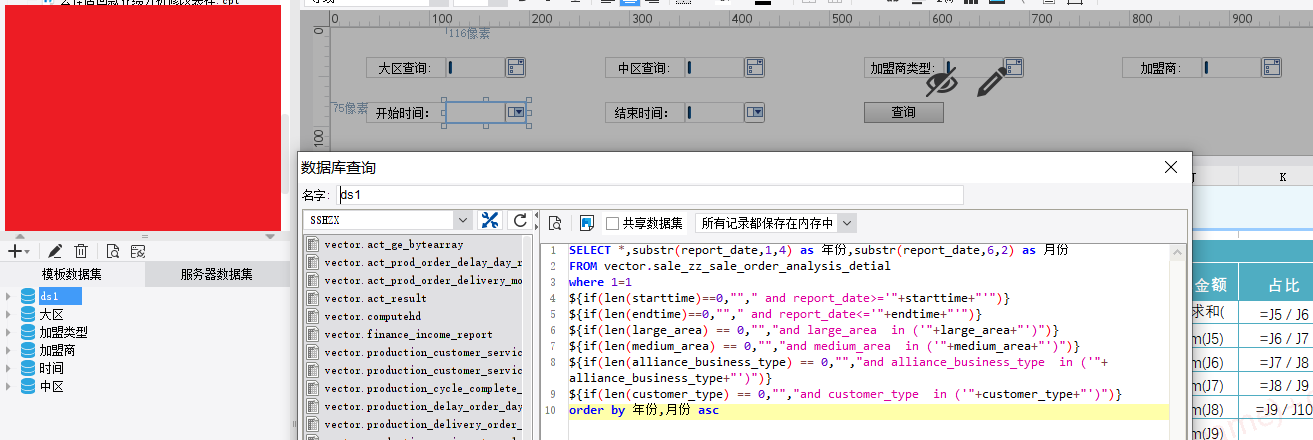Open dropdown arrow next to add dataset

pyautogui.click(x=27, y=252)
